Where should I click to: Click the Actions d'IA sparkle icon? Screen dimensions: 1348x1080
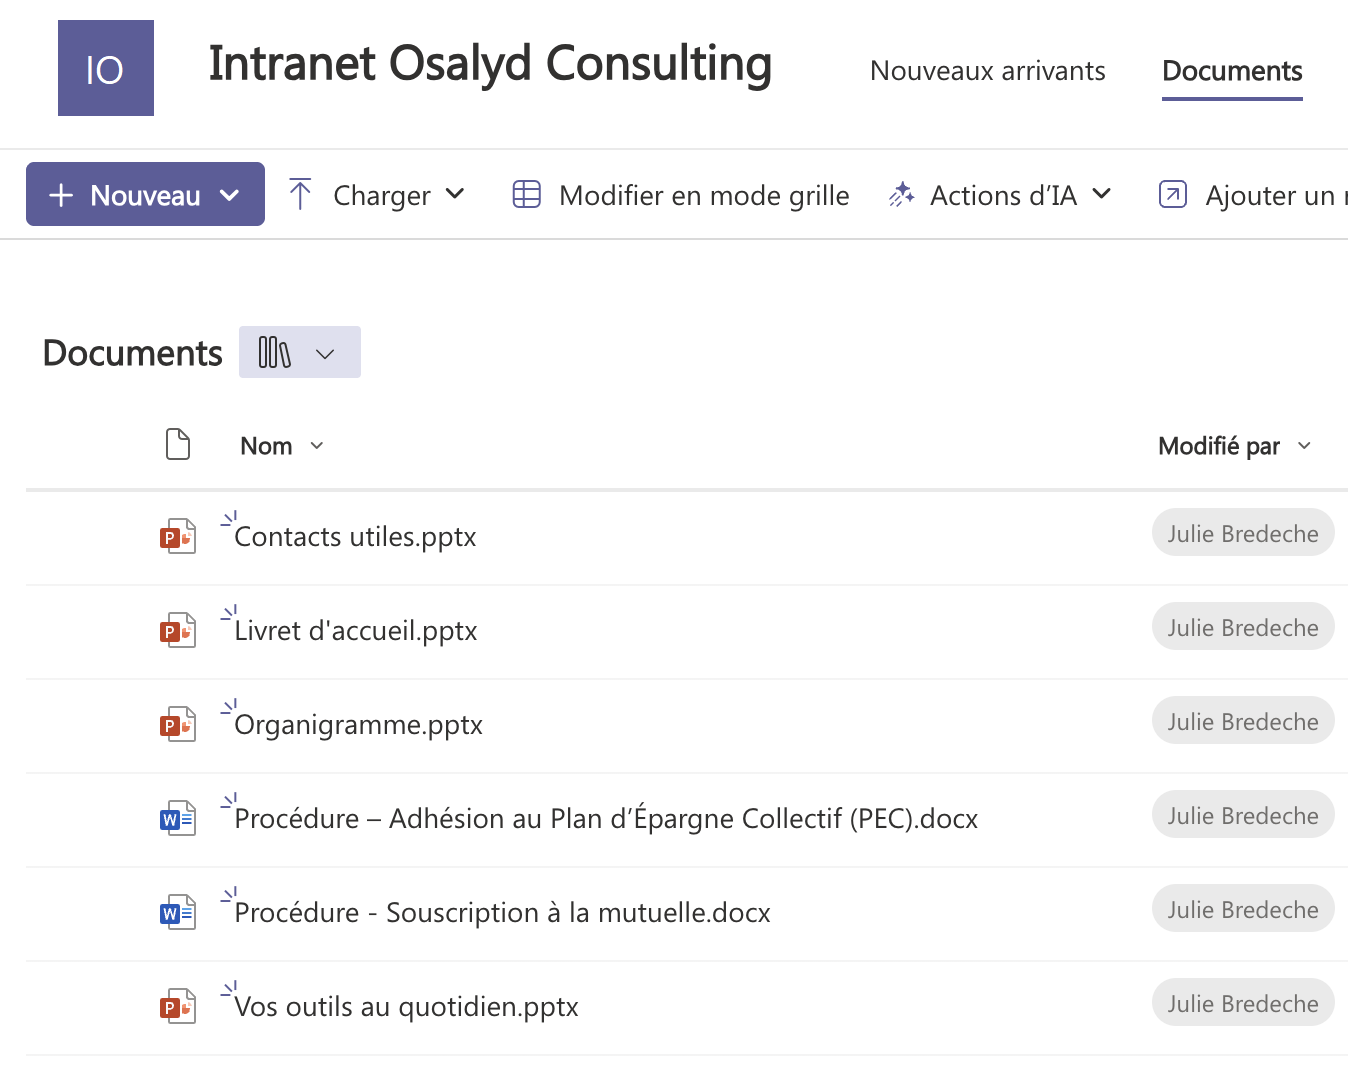(901, 194)
